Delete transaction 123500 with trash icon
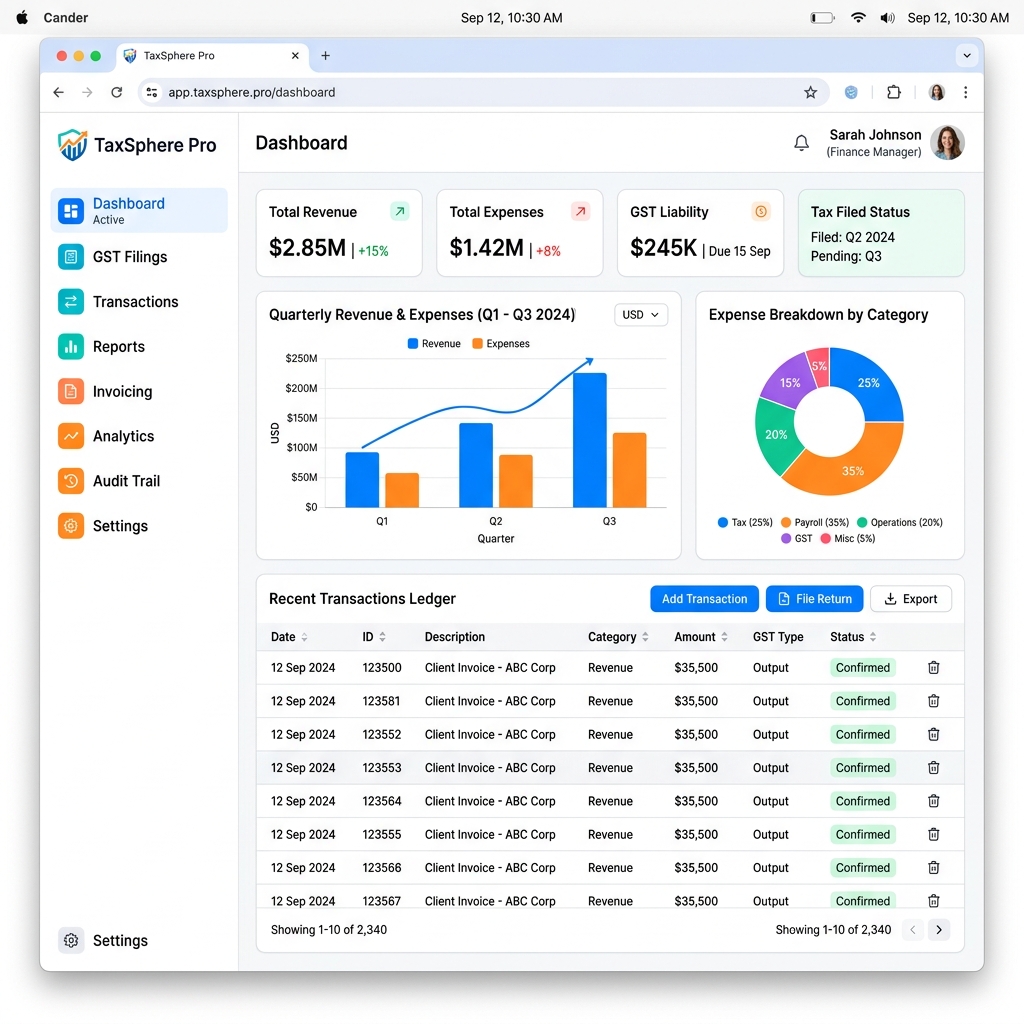 [x=933, y=667]
